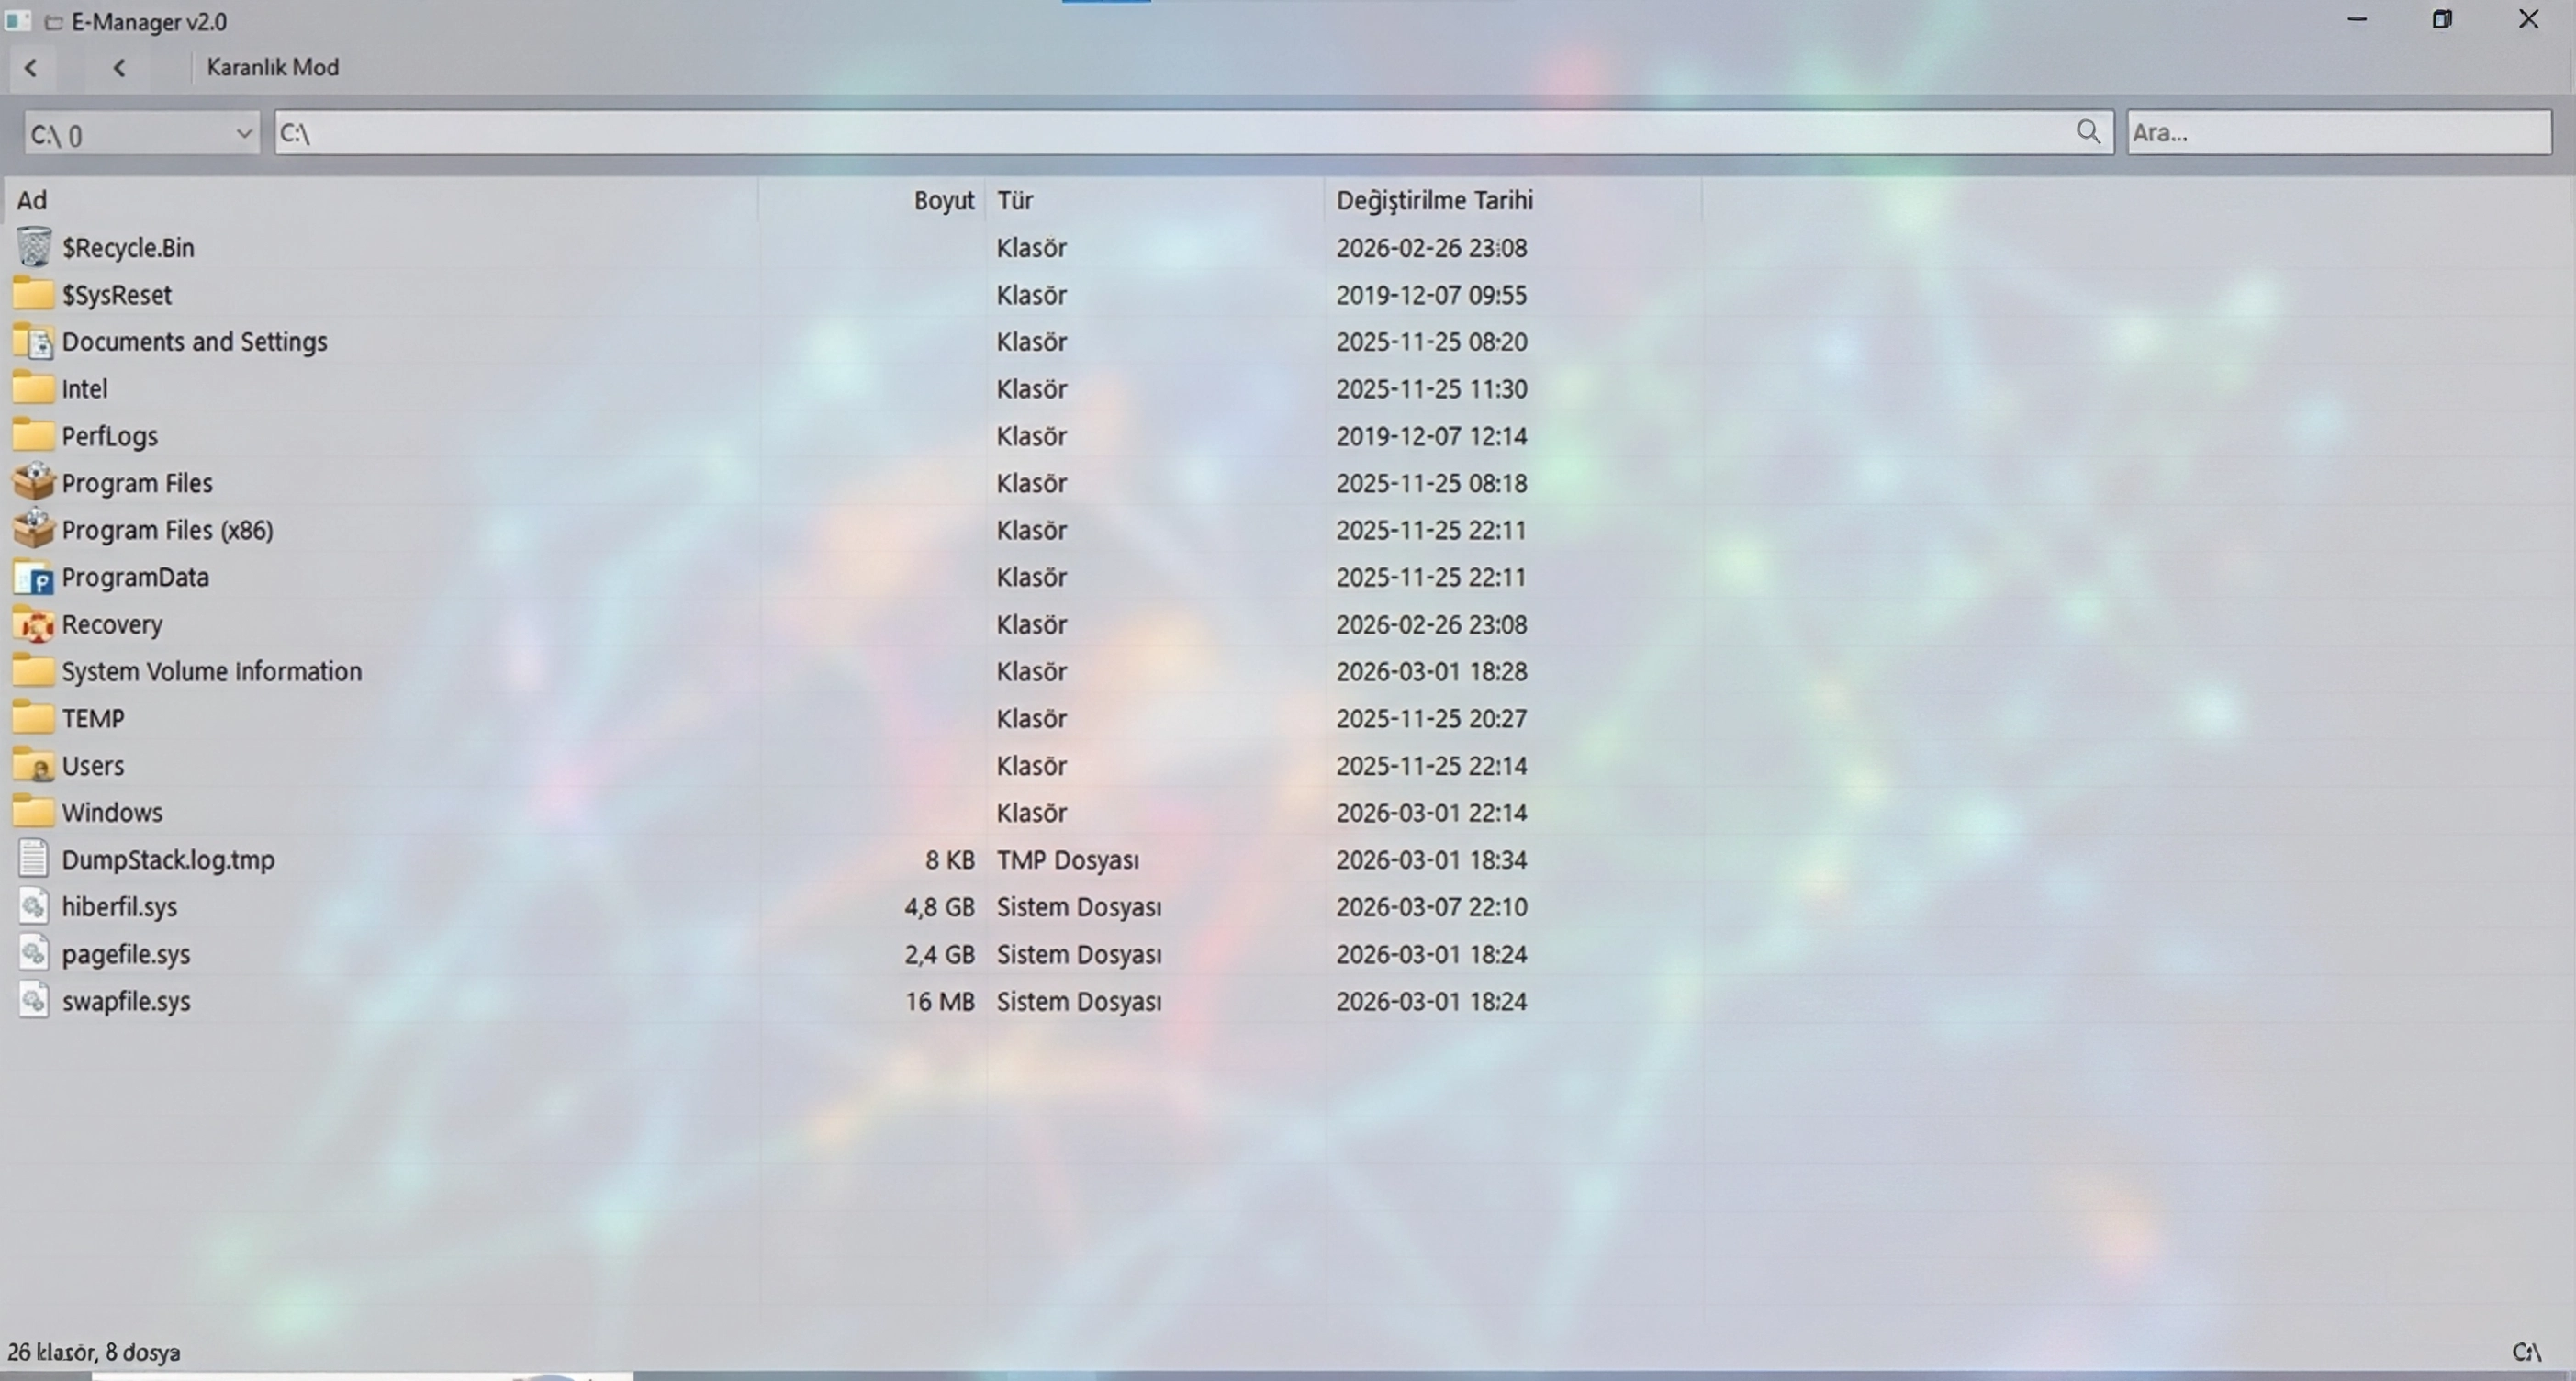The width and height of the screenshot is (2576, 1381).
Task: Click the search magnifier icon in path bar
Action: (x=2088, y=132)
